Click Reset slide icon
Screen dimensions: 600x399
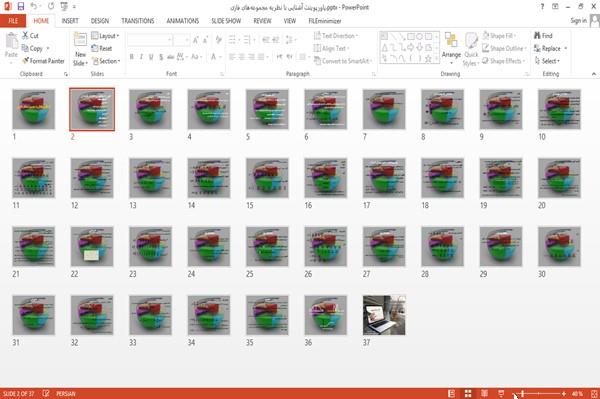tap(95, 48)
